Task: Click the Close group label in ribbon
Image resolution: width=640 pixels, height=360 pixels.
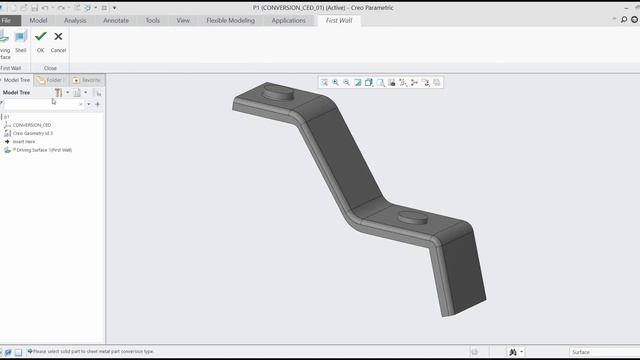Action: pos(50,68)
